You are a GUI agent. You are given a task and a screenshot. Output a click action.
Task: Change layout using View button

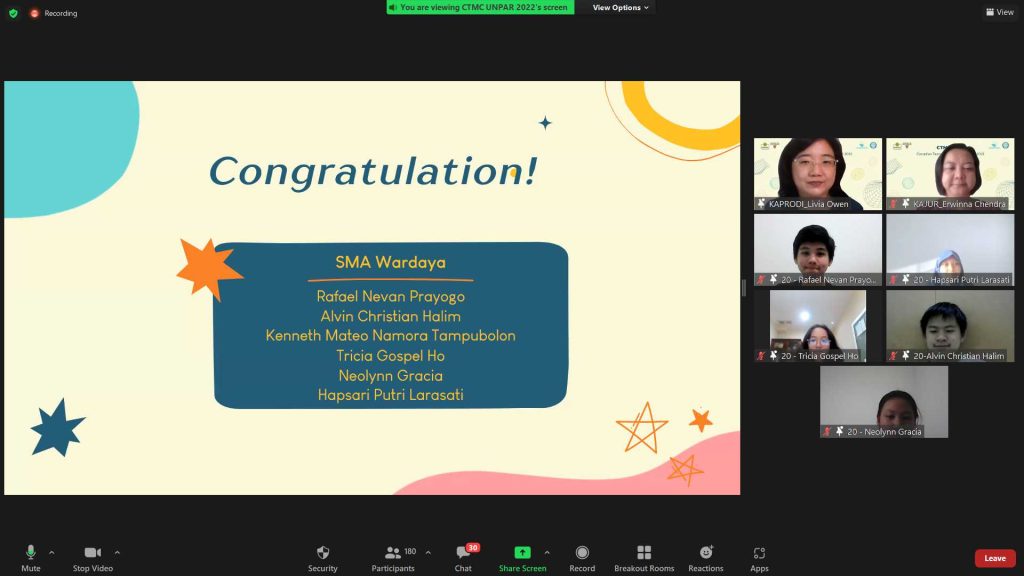[999, 13]
